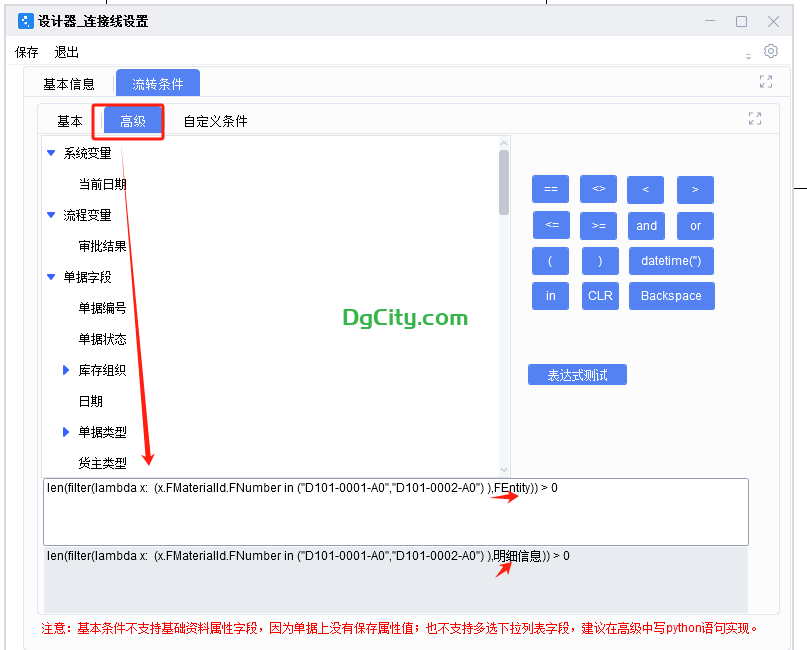
Task: Click the 表达式测试 expression test button
Action: pyautogui.click(x=577, y=374)
